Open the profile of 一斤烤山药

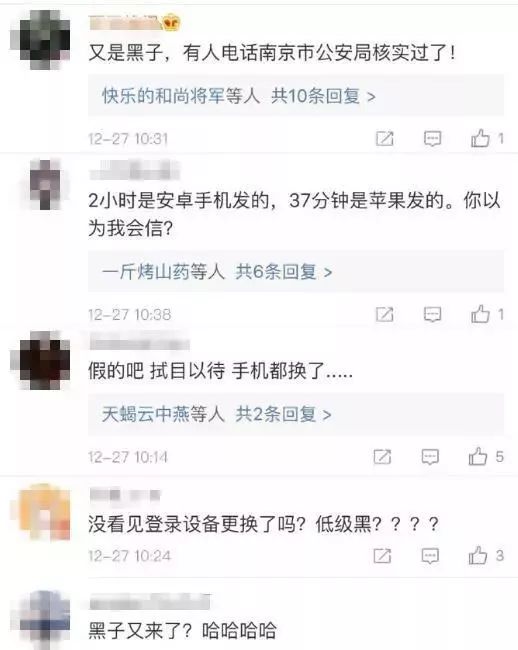pyautogui.click(x=145, y=272)
